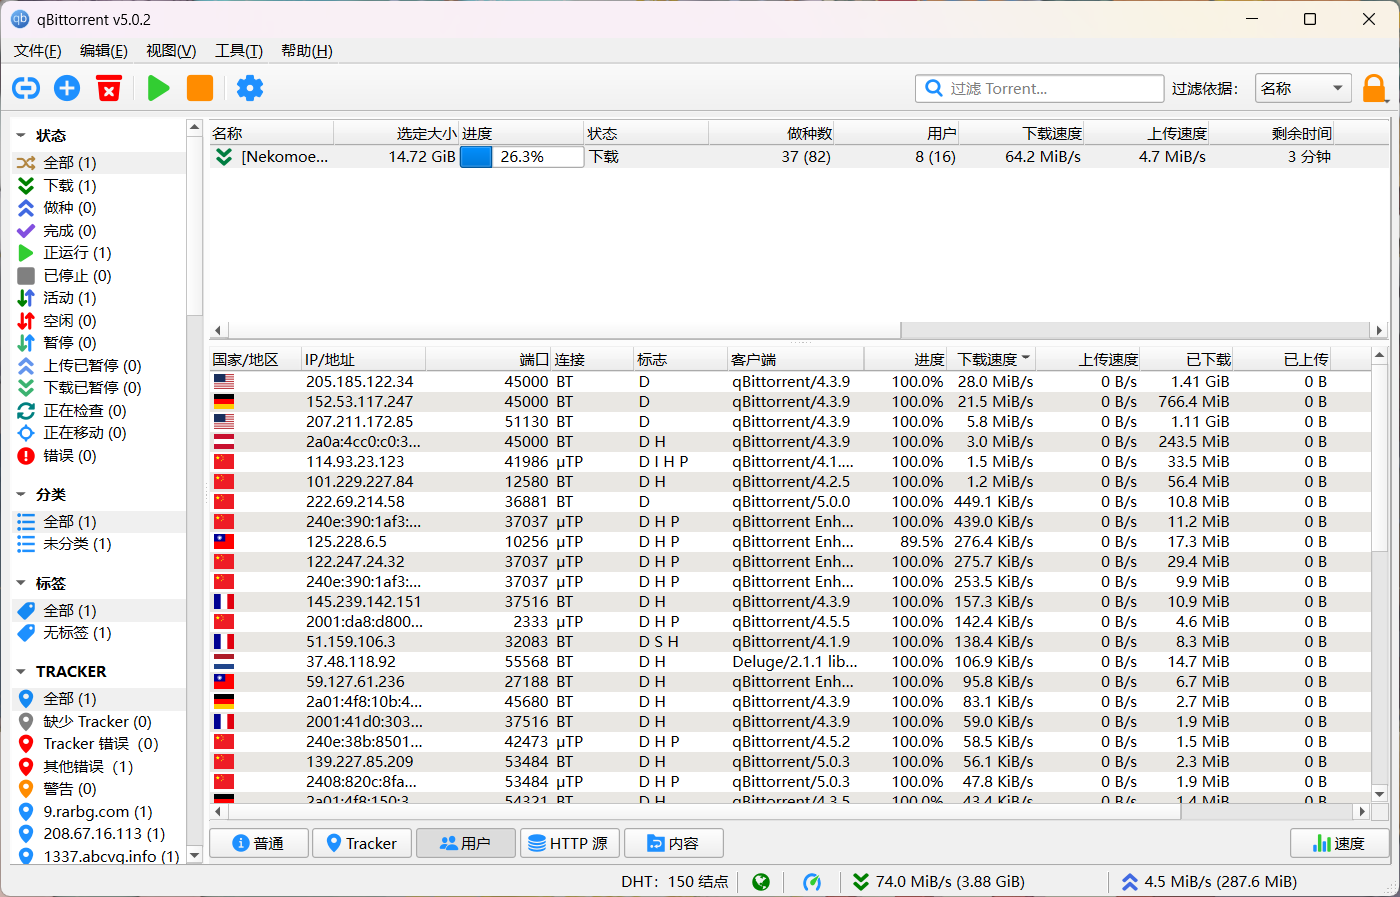Click the green download speed arrow in status bar
This screenshot has width=1400, height=897.
(860, 882)
